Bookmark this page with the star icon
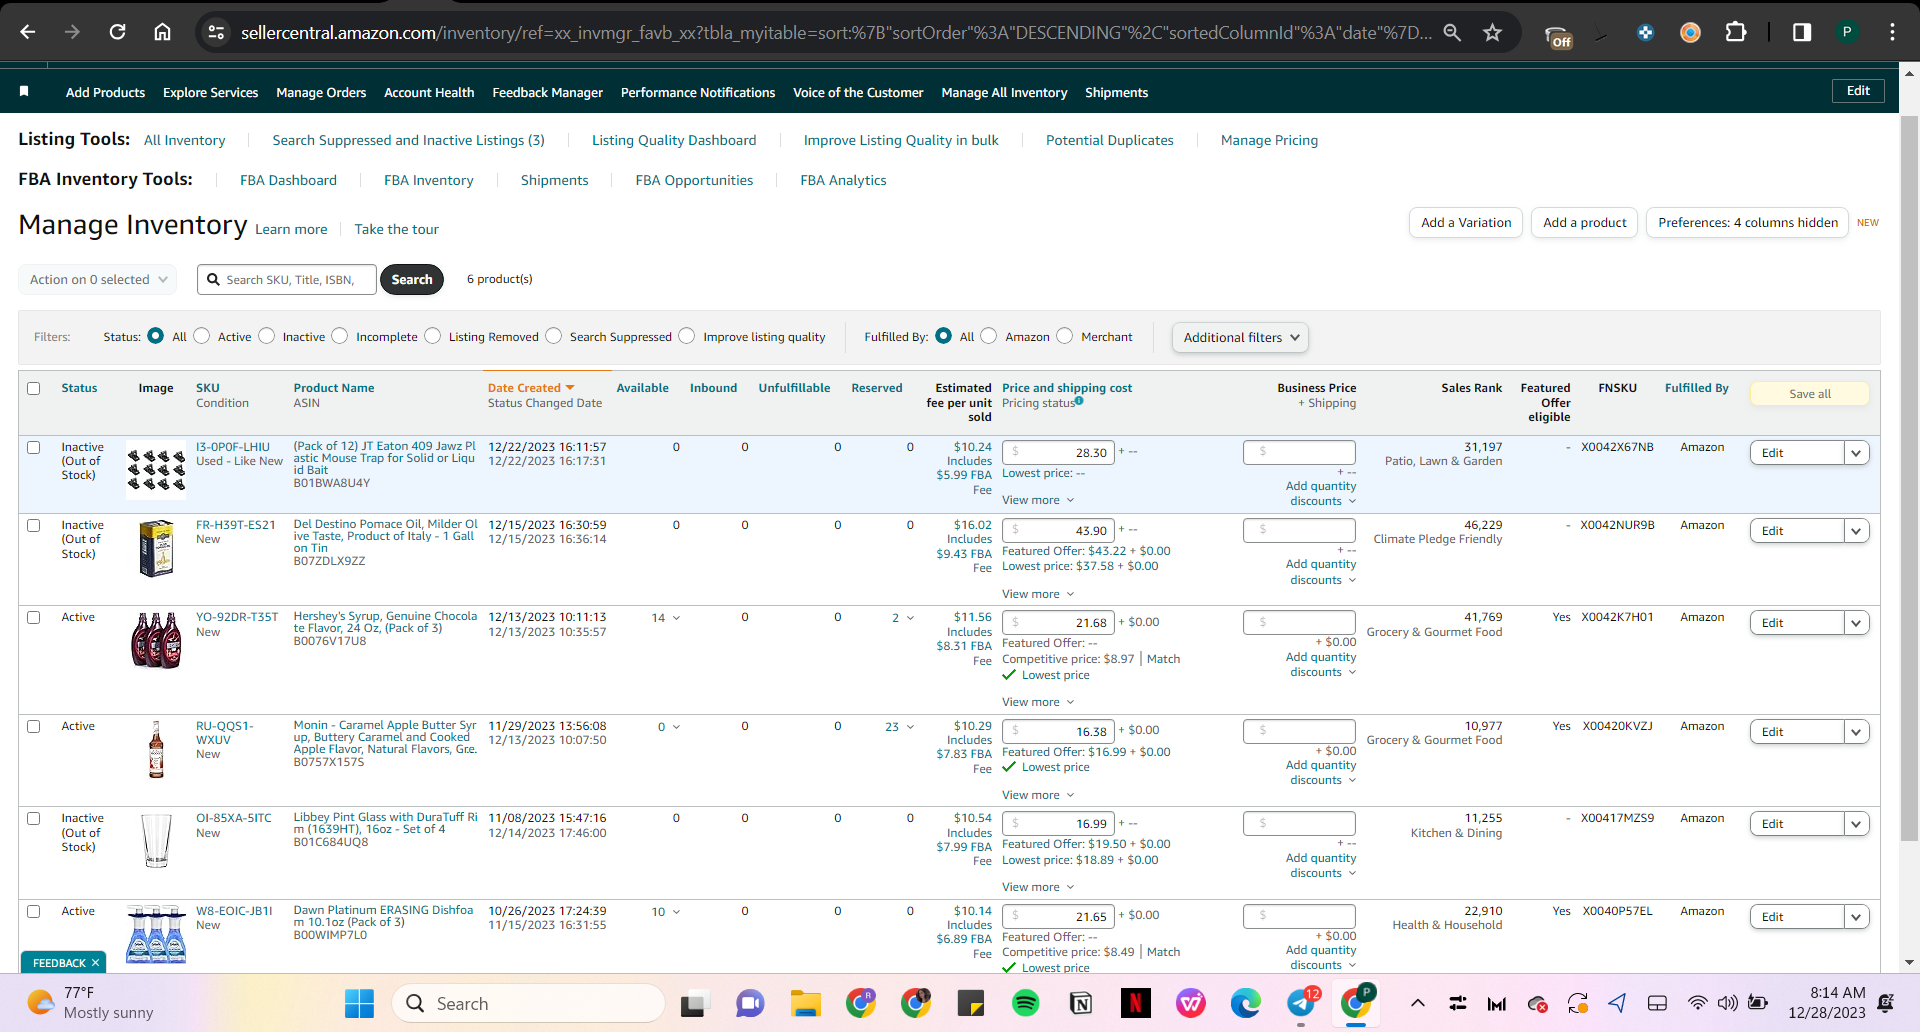Screen dimensions: 1920x1032 click(1493, 33)
